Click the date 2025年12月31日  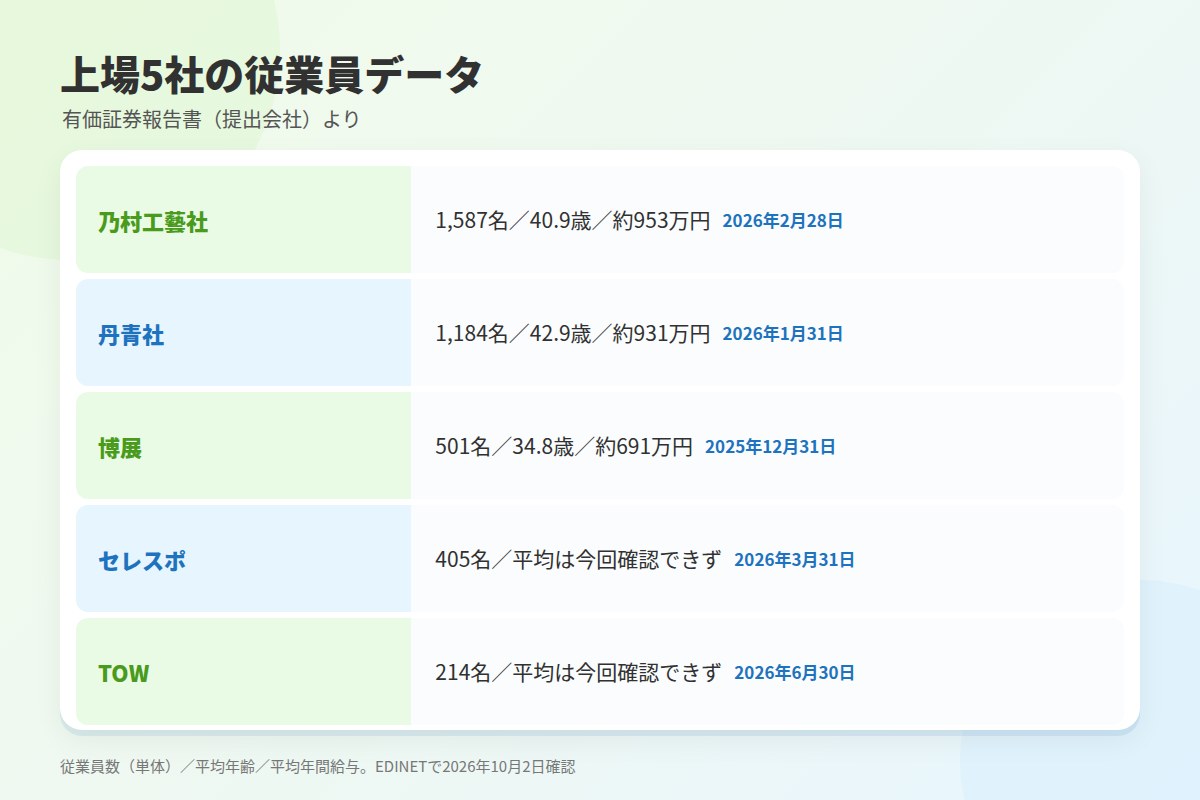point(770,447)
